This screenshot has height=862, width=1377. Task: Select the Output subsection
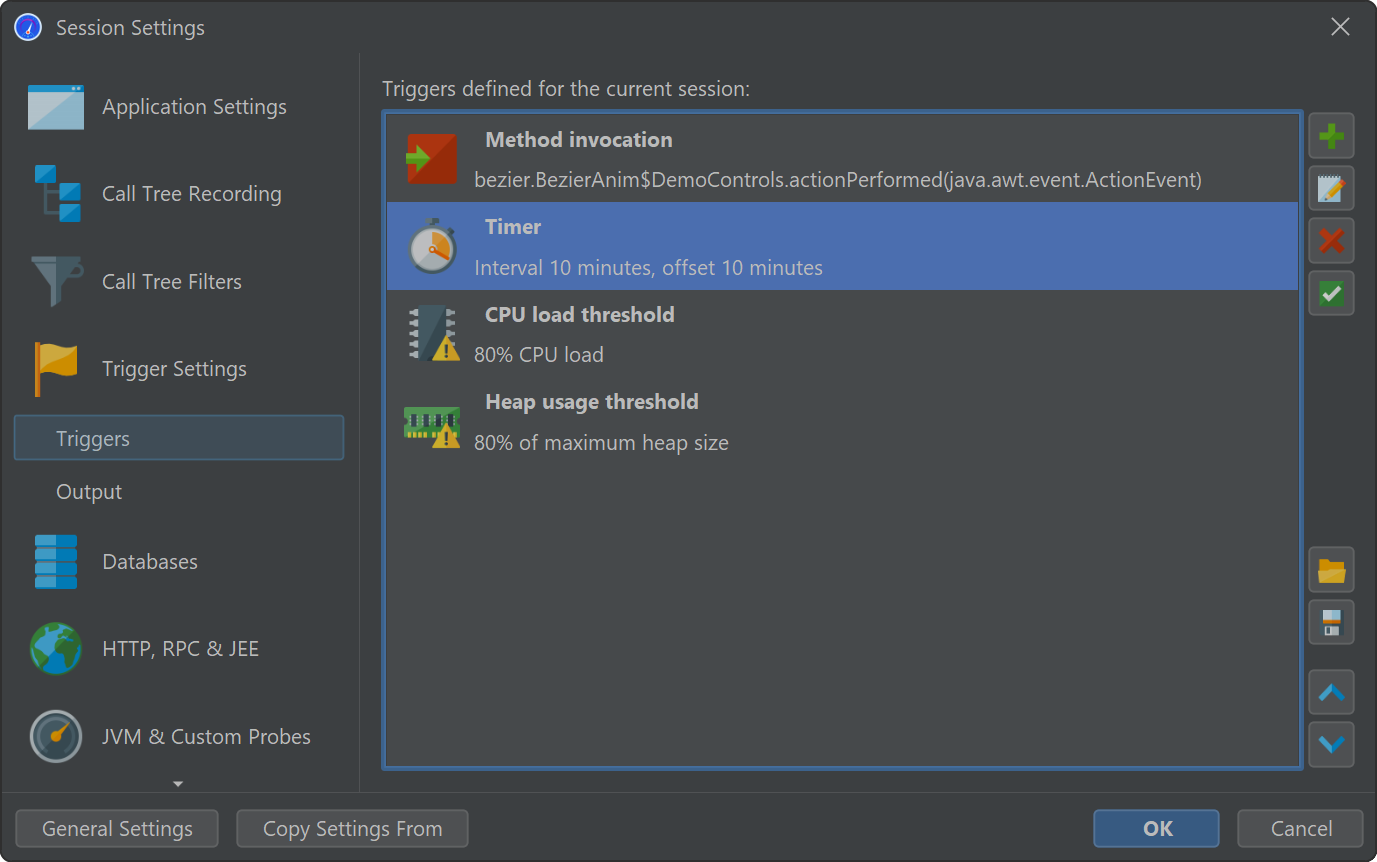tap(89, 492)
